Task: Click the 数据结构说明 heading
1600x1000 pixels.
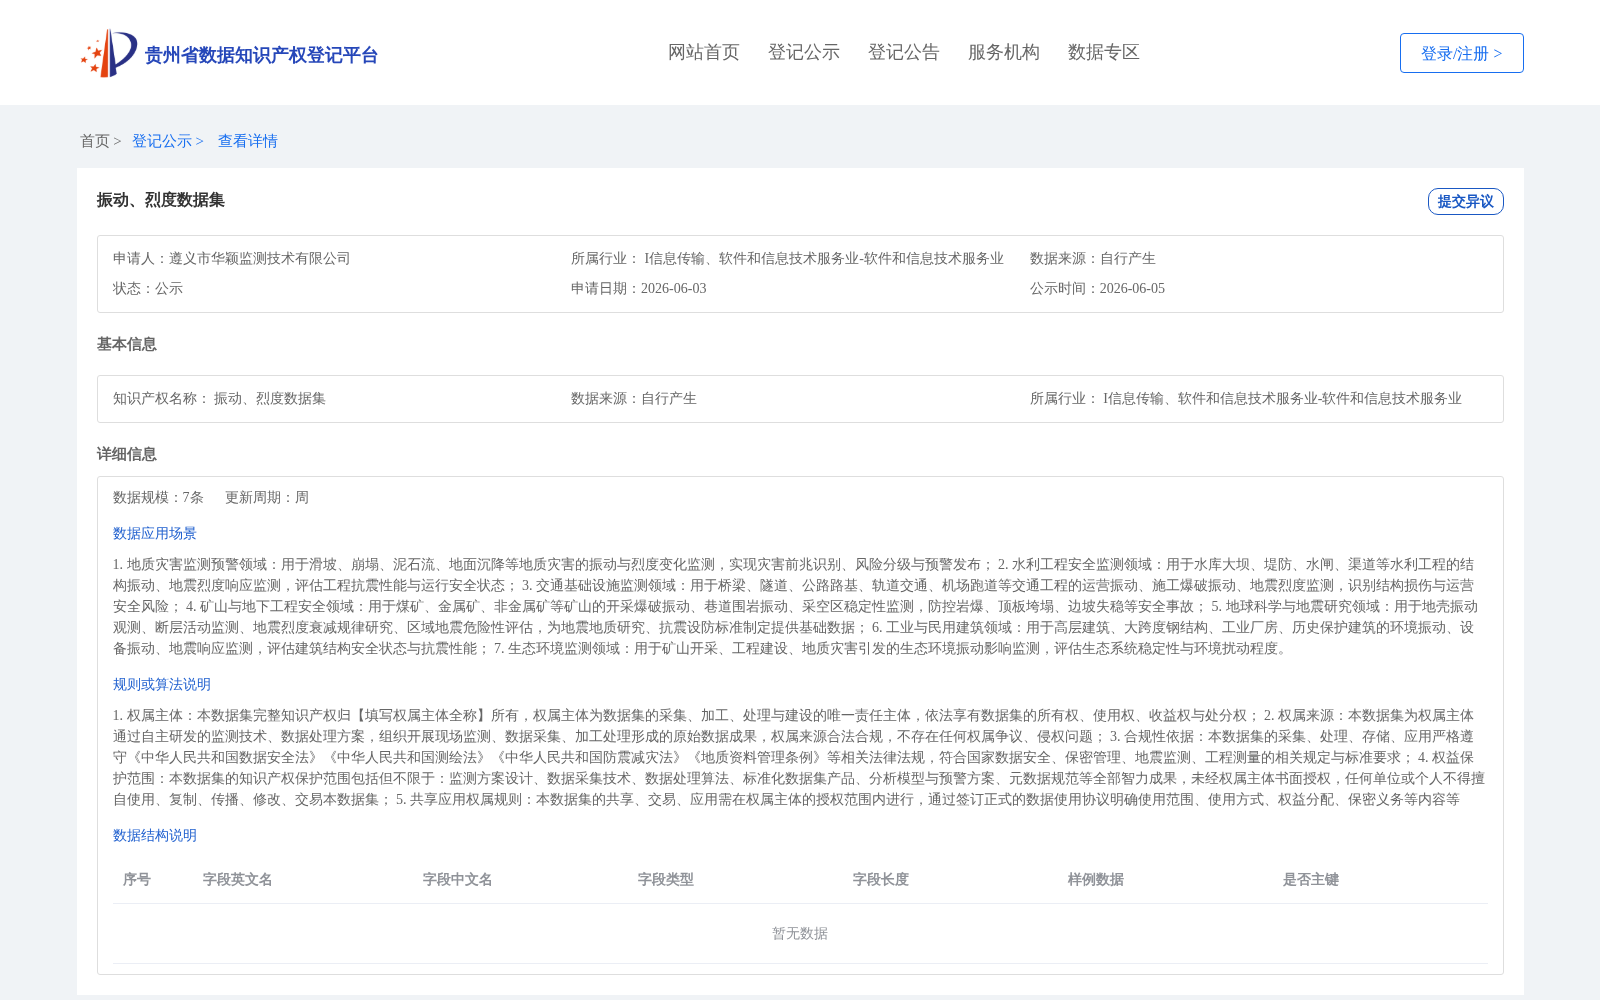Action: click(155, 835)
